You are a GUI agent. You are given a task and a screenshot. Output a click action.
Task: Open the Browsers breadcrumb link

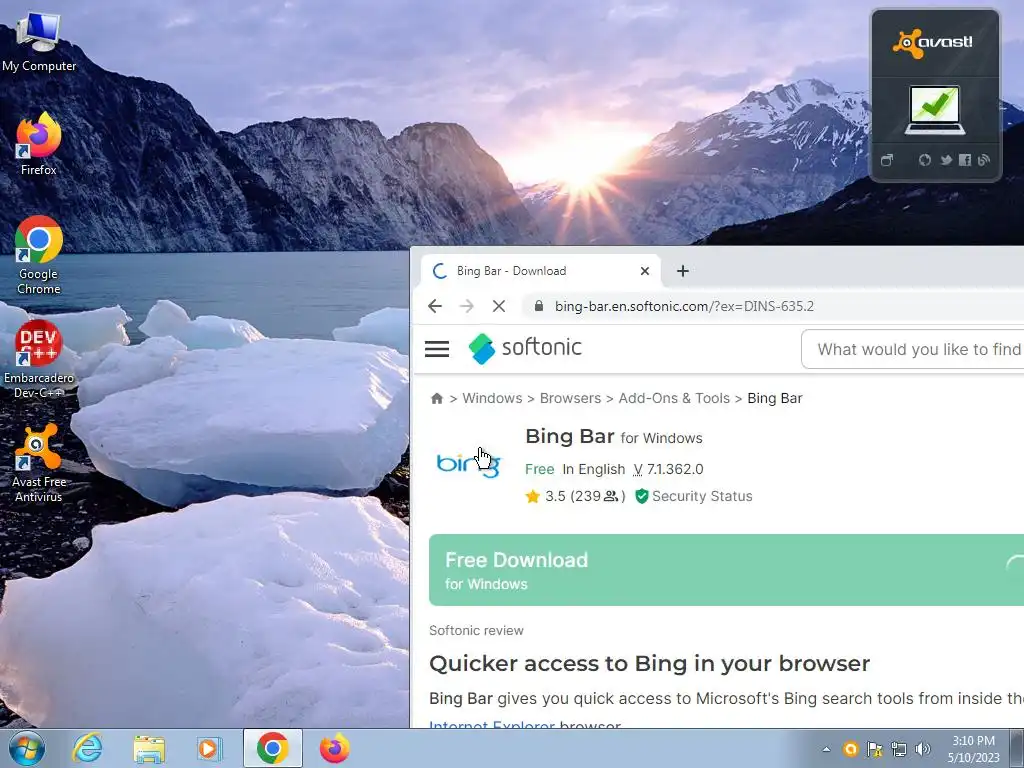(x=570, y=398)
